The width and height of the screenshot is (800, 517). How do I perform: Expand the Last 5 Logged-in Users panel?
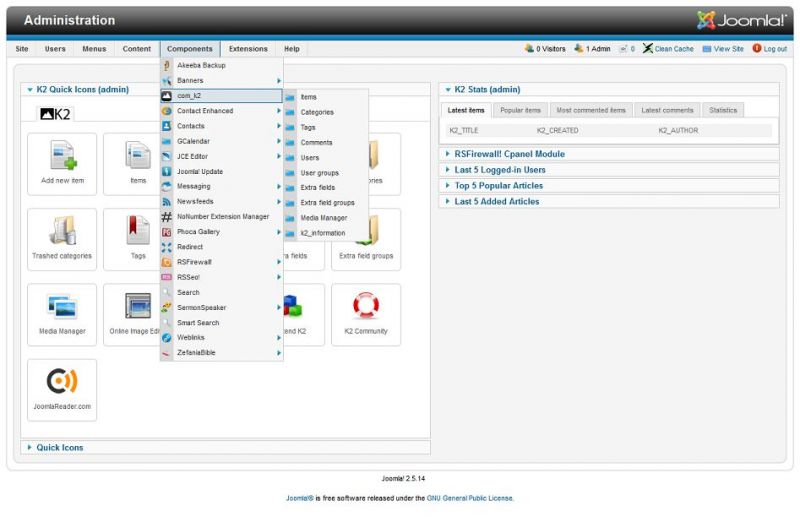[x=447, y=169]
